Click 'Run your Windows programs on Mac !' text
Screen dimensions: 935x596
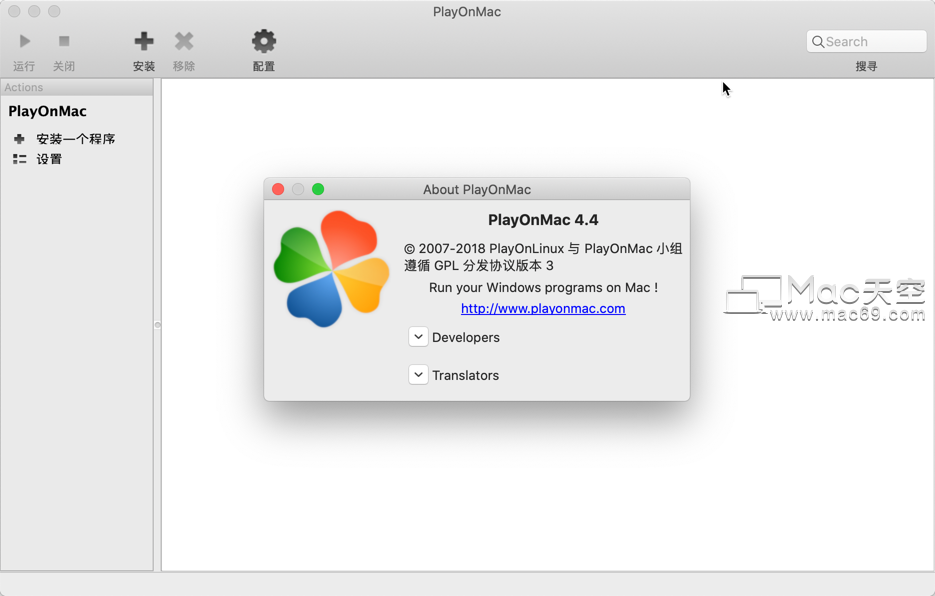(543, 288)
